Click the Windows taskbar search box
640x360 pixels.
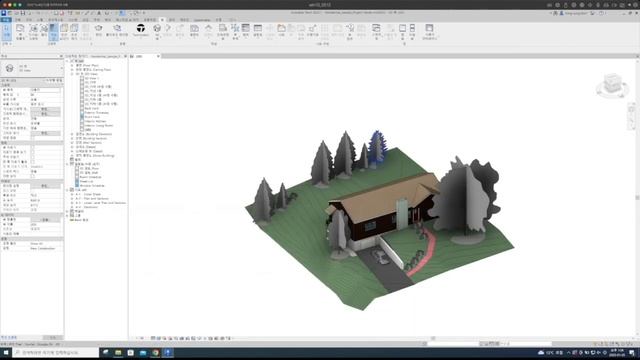pos(56,352)
